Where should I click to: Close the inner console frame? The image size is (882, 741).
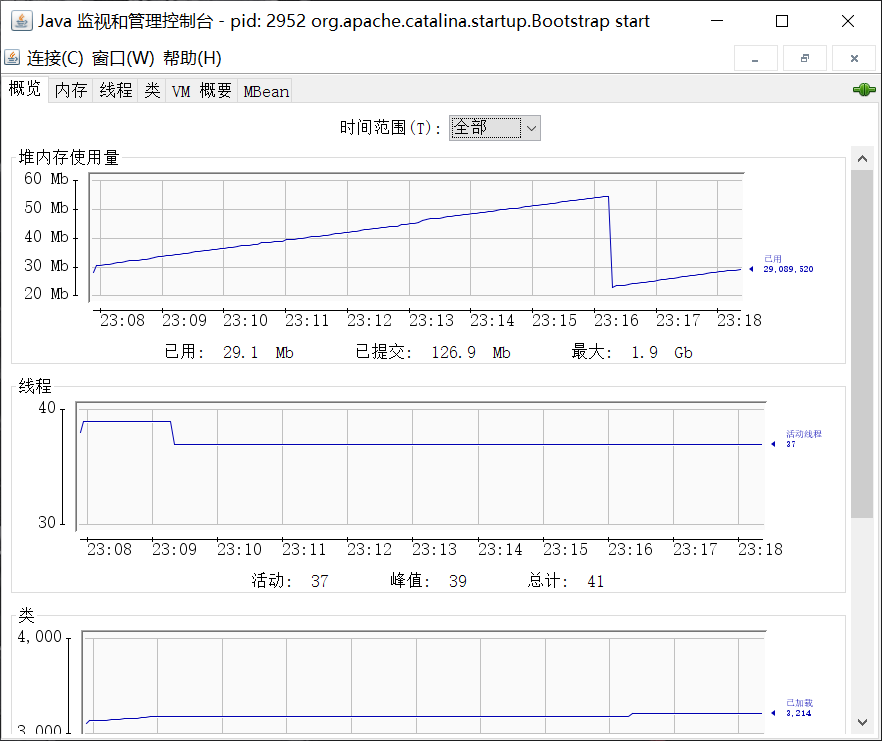coord(854,58)
